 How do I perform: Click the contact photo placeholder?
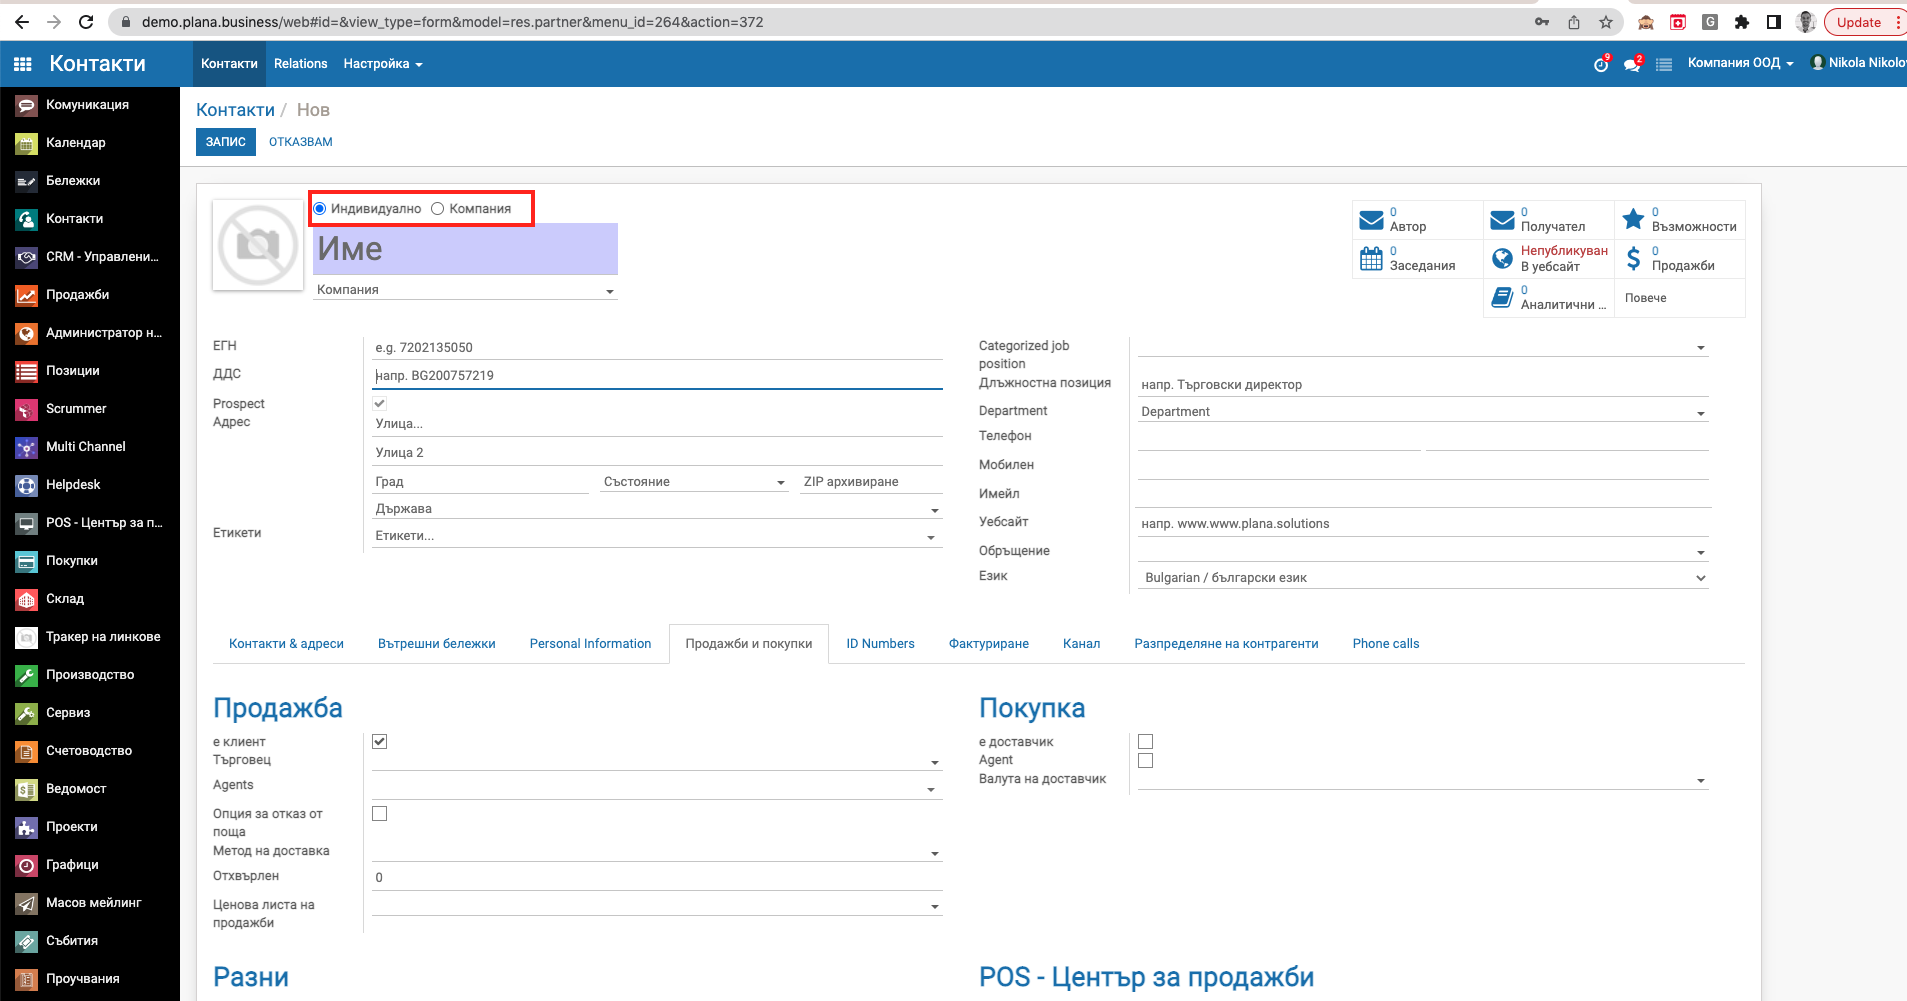(258, 245)
